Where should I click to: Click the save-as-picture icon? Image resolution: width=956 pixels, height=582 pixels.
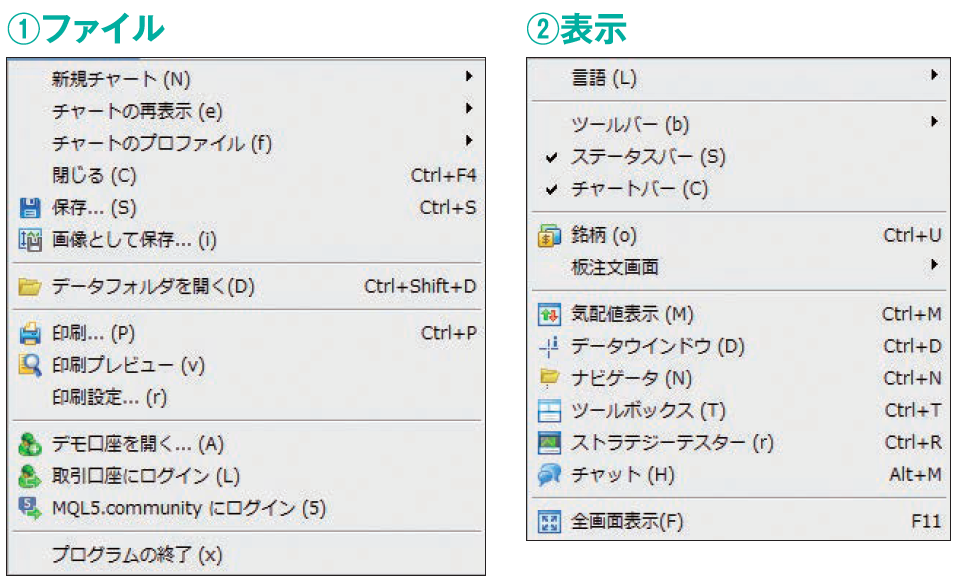click(29, 240)
